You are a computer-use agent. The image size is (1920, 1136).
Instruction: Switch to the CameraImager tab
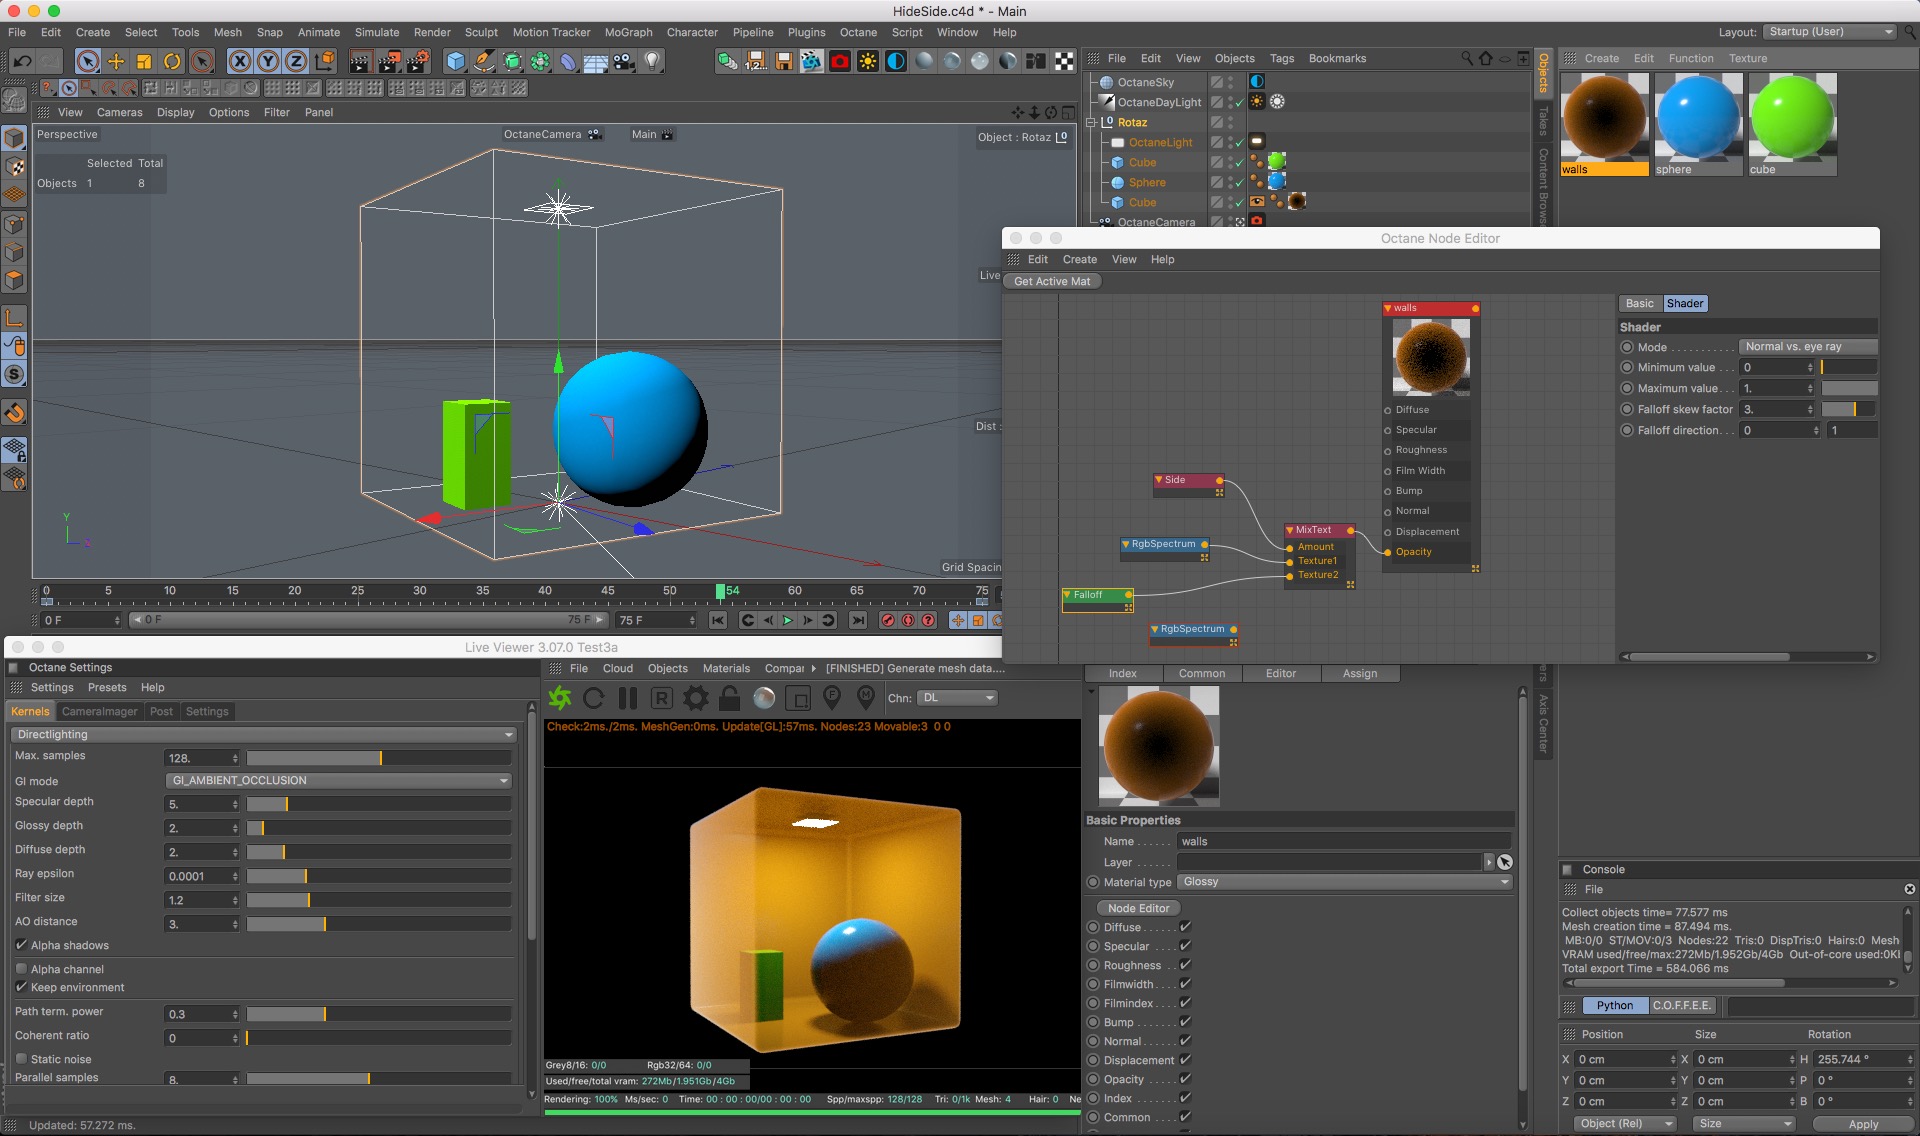coord(99,711)
